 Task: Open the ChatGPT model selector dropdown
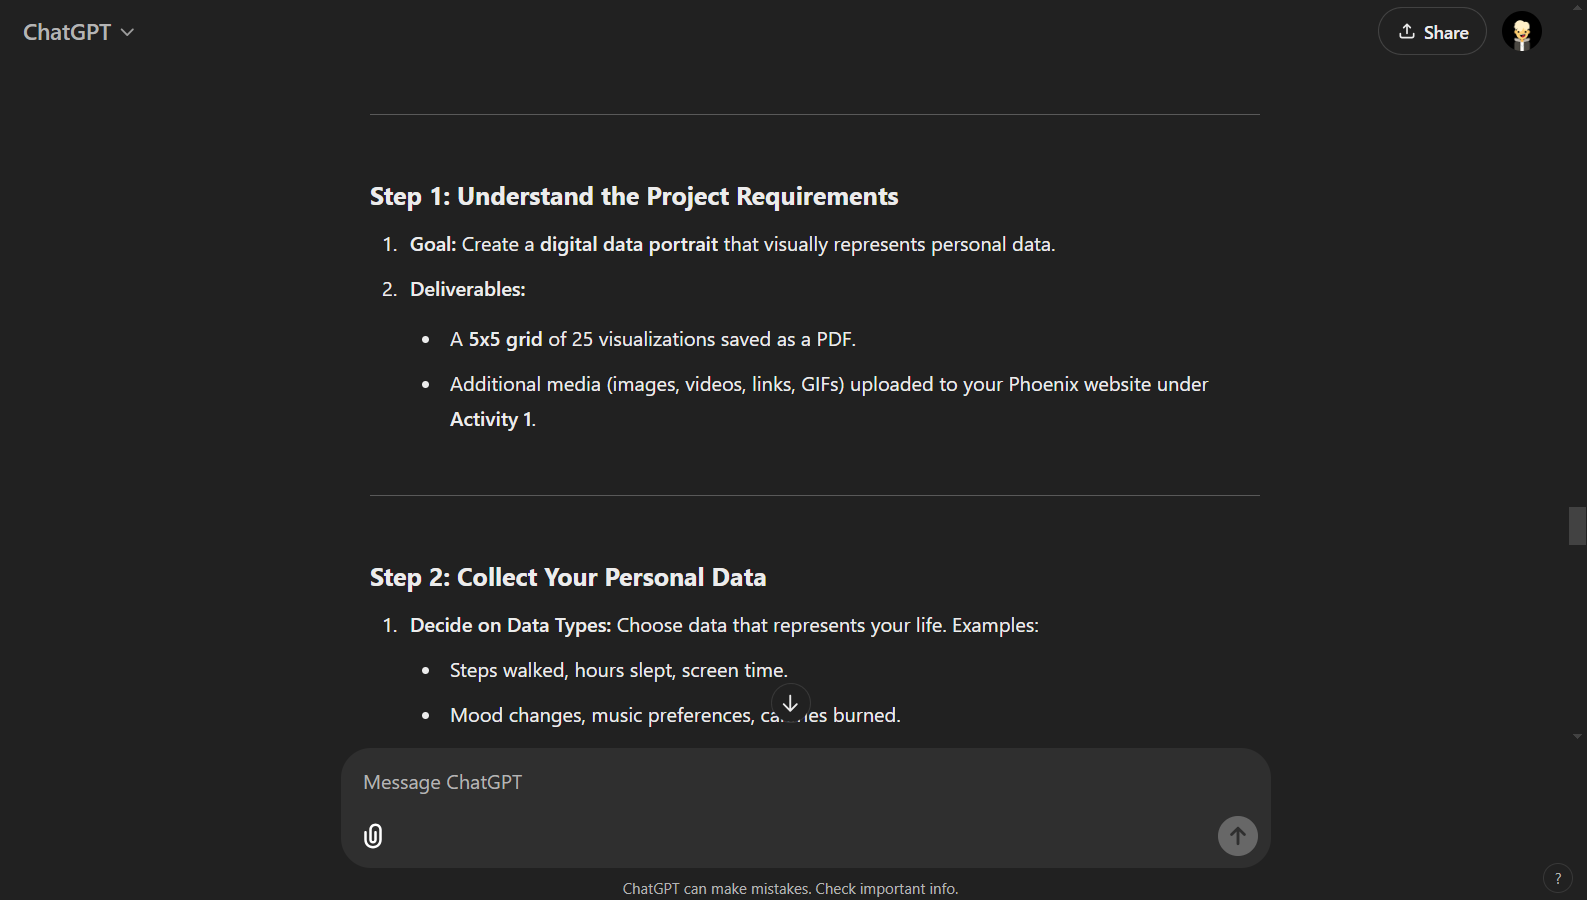(x=78, y=32)
